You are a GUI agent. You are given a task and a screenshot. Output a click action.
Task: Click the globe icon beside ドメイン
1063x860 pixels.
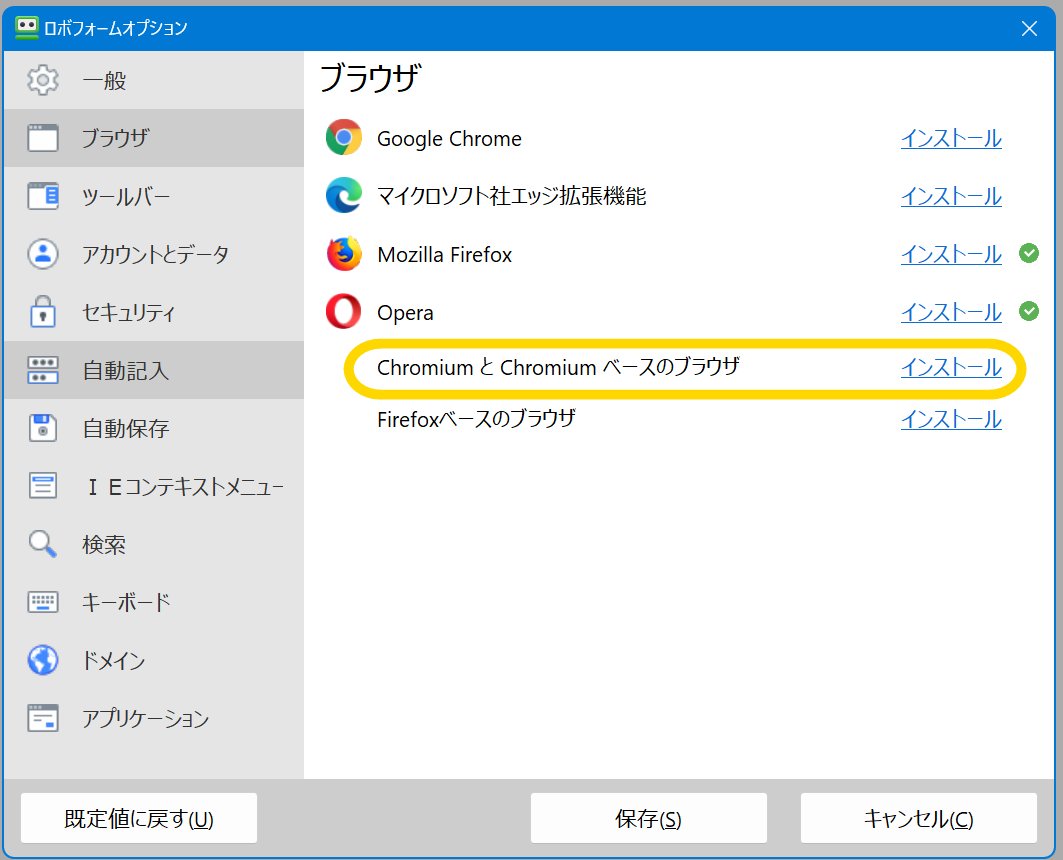(x=43, y=660)
